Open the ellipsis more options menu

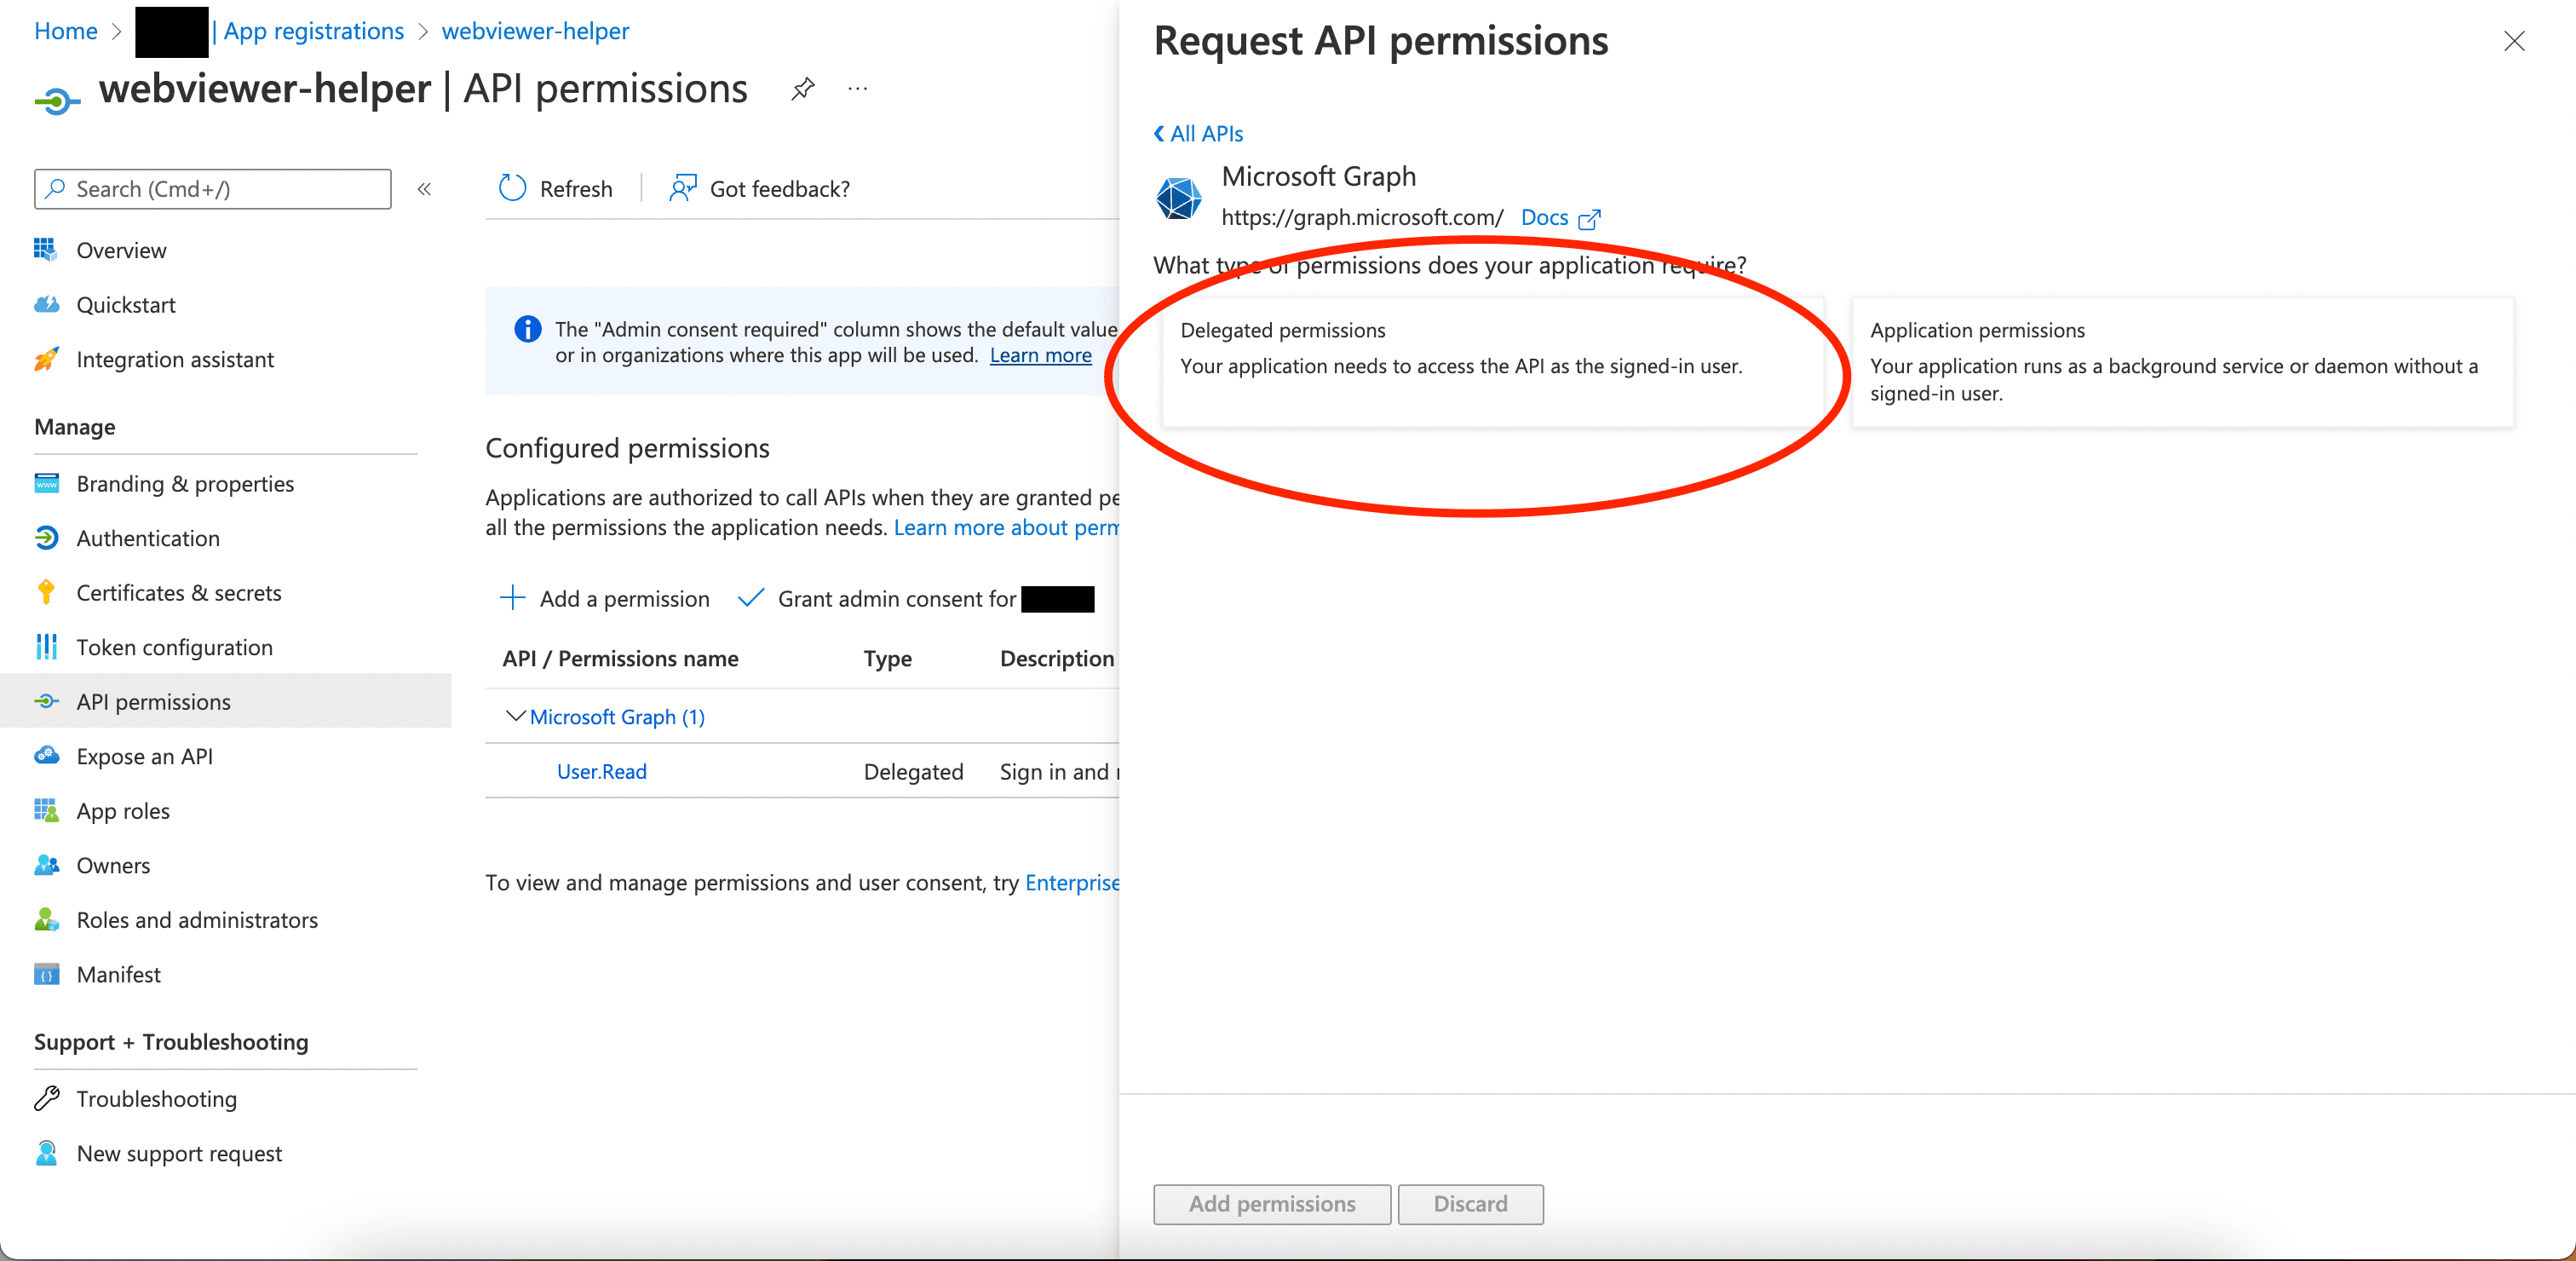click(x=857, y=89)
